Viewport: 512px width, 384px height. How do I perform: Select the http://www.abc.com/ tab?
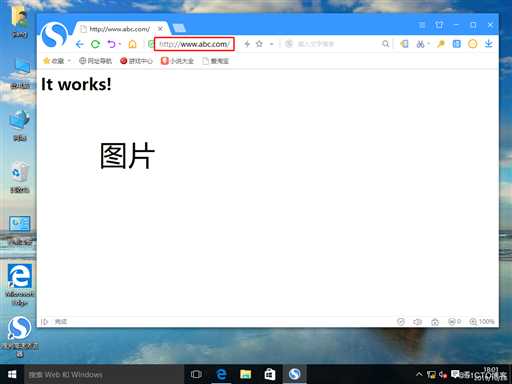coord(119,29)
